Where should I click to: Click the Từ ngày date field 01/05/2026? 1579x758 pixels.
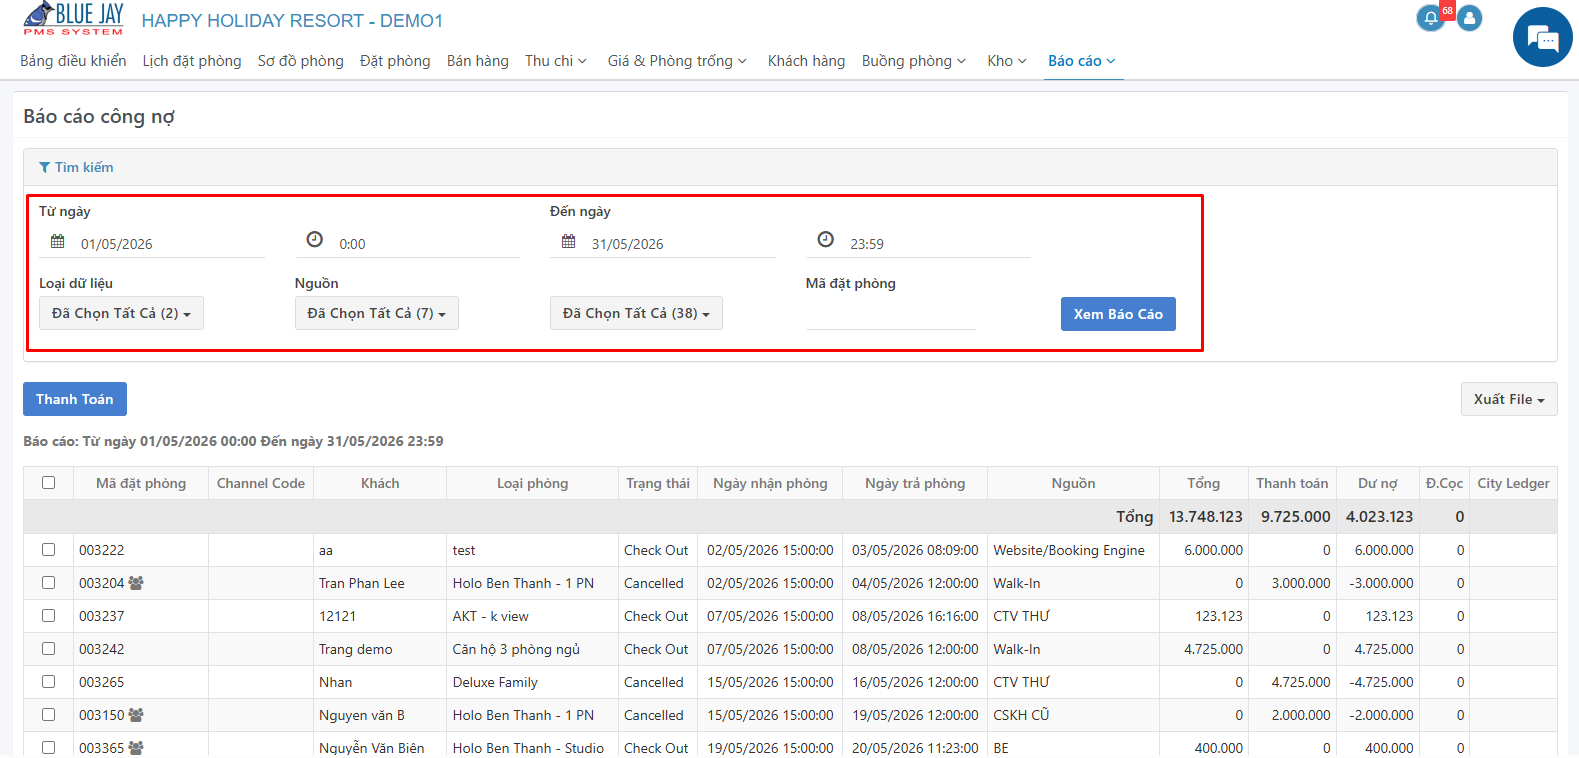[x=170, y=244]
